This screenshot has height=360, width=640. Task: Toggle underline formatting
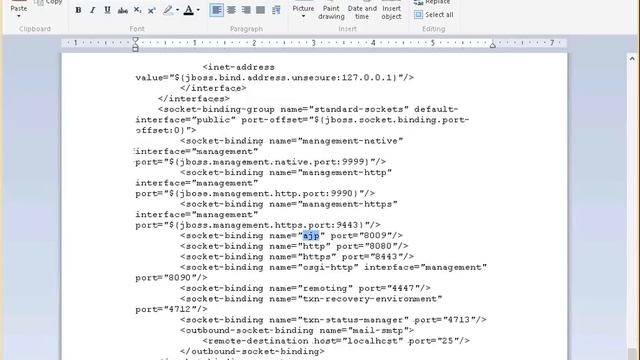(107, 10)
